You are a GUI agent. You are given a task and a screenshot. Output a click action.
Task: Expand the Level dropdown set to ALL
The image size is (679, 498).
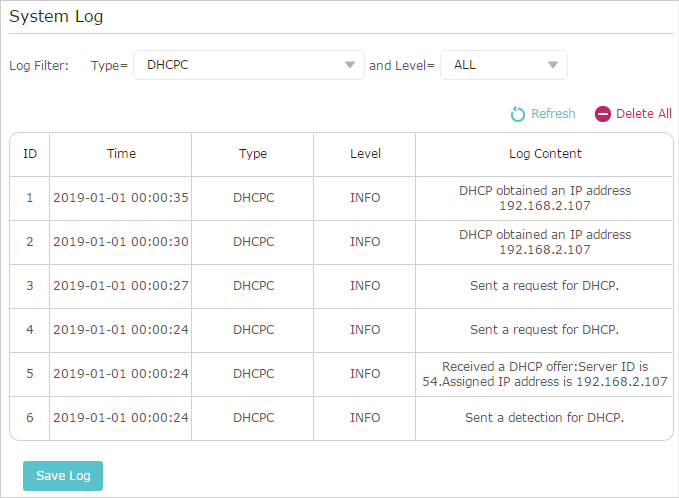click(x=504, y=65)
